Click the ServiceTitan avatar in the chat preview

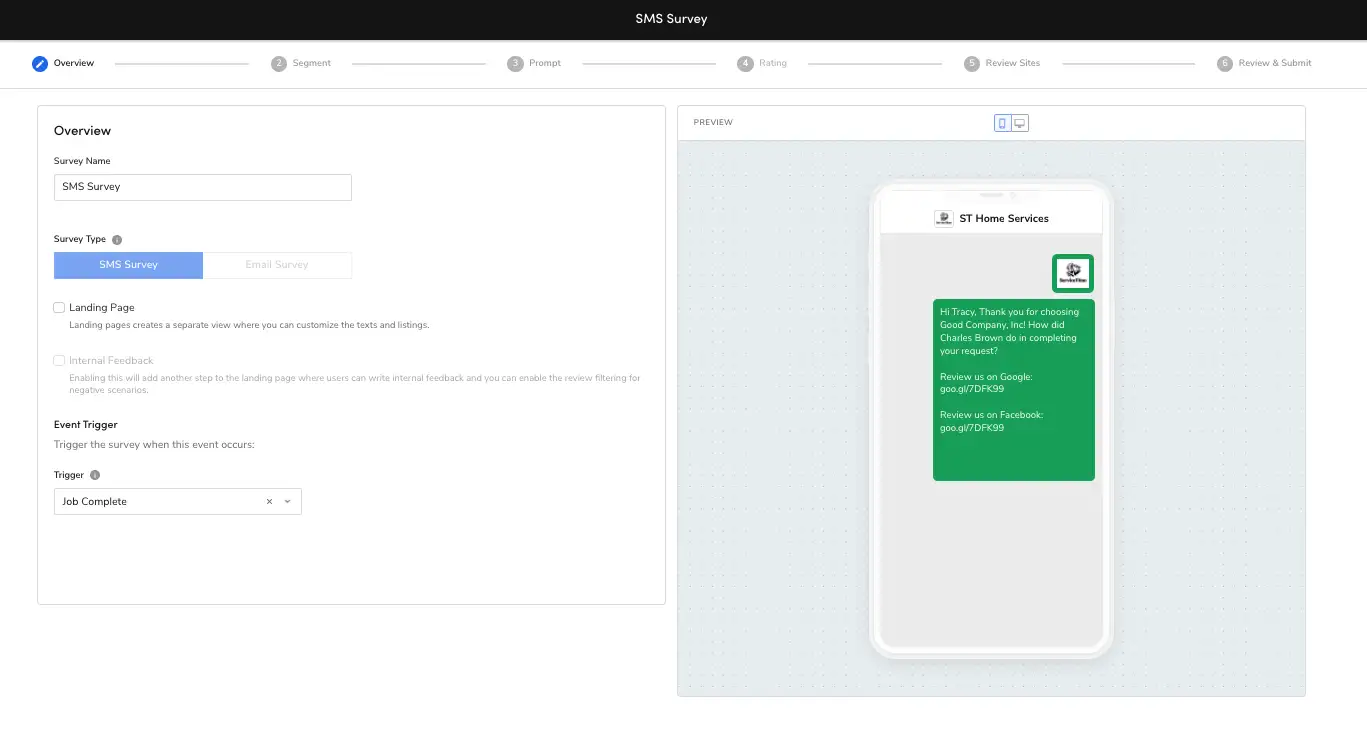tap(1072, 271)
